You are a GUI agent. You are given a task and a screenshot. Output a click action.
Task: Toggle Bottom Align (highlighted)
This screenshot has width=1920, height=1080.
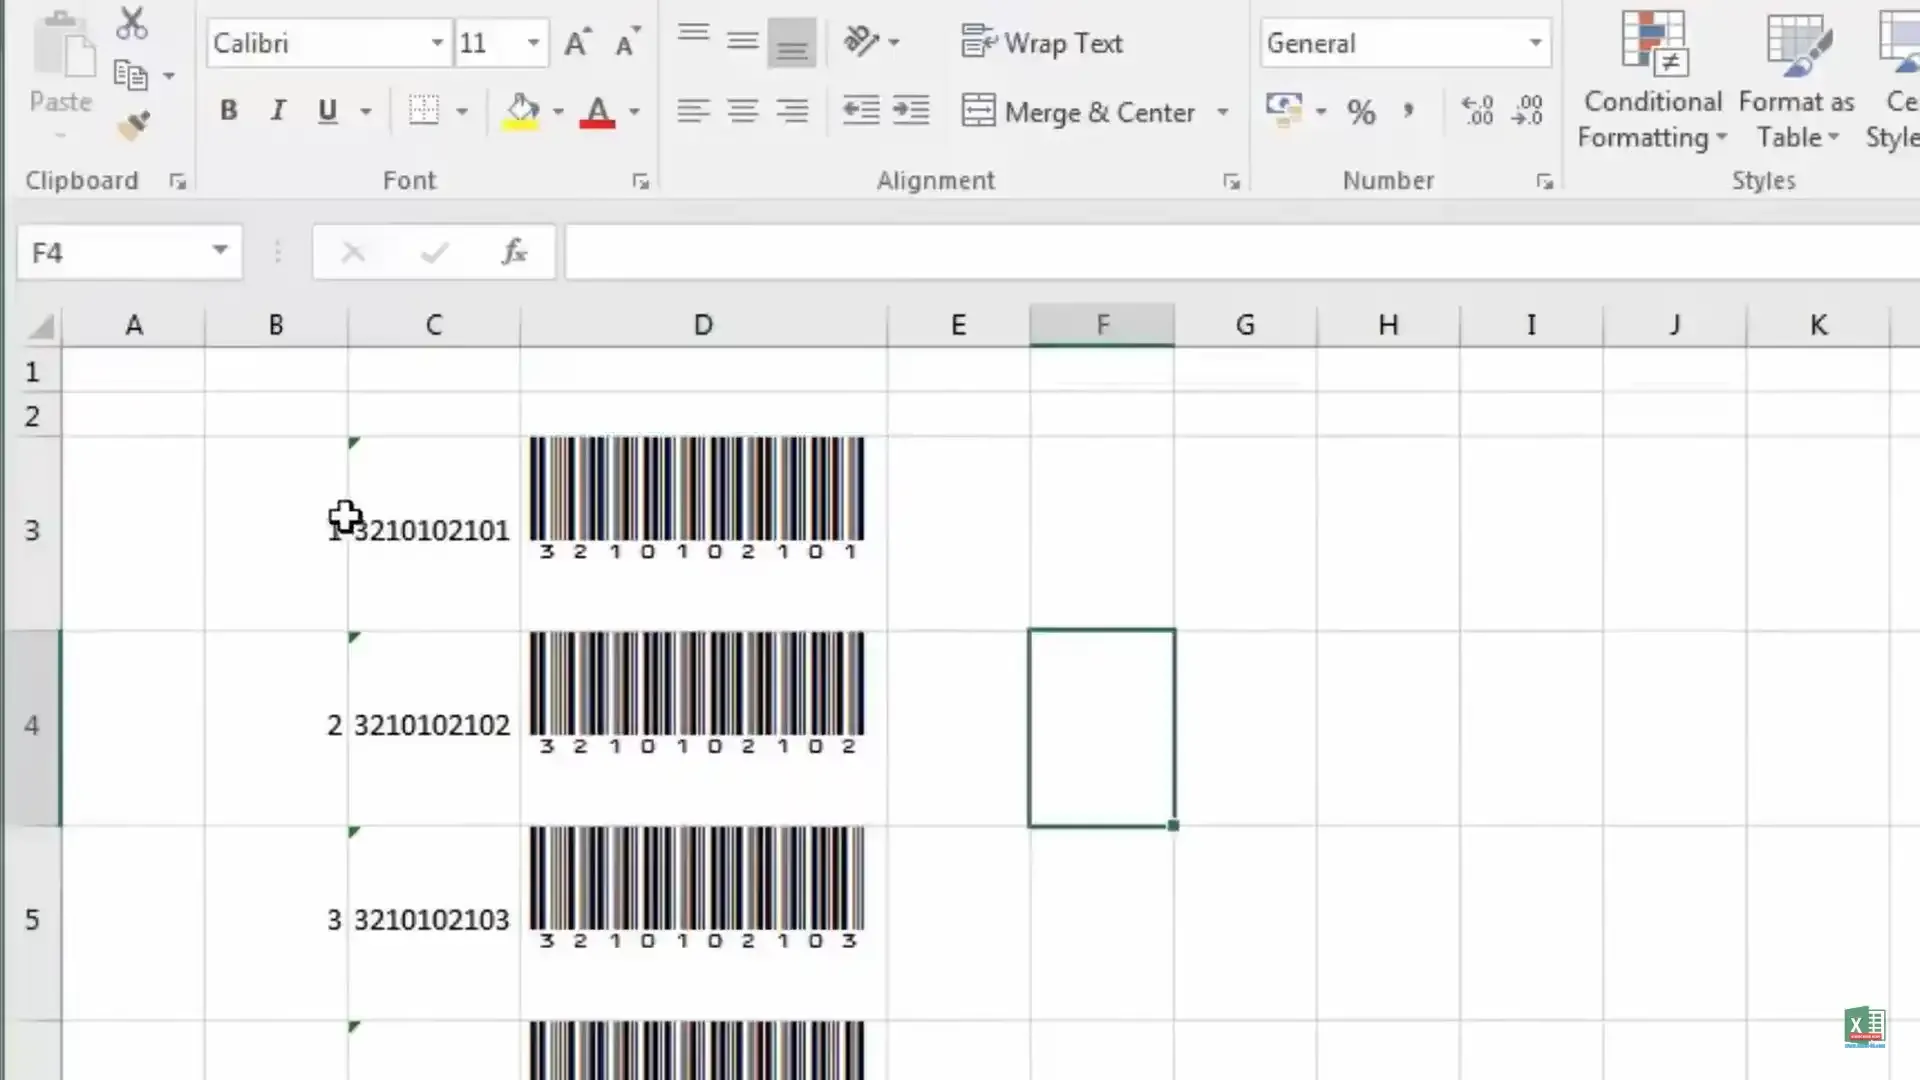[x=792, y=42]
